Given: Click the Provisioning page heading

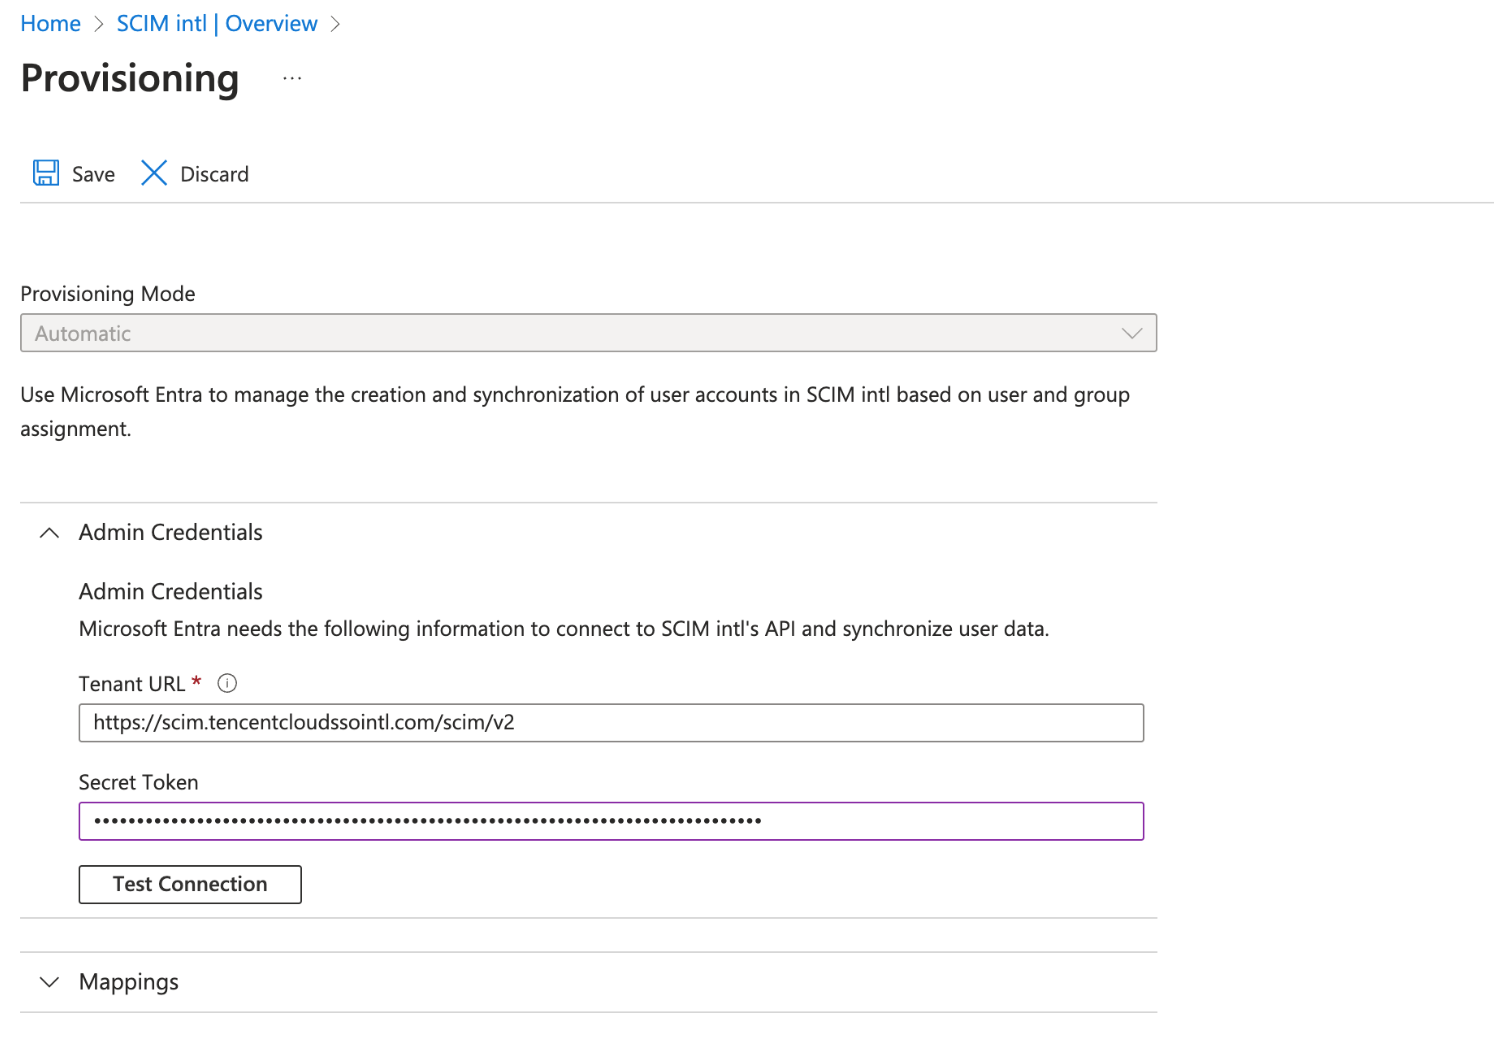Looking at the screenshot, I should (130, 79).
